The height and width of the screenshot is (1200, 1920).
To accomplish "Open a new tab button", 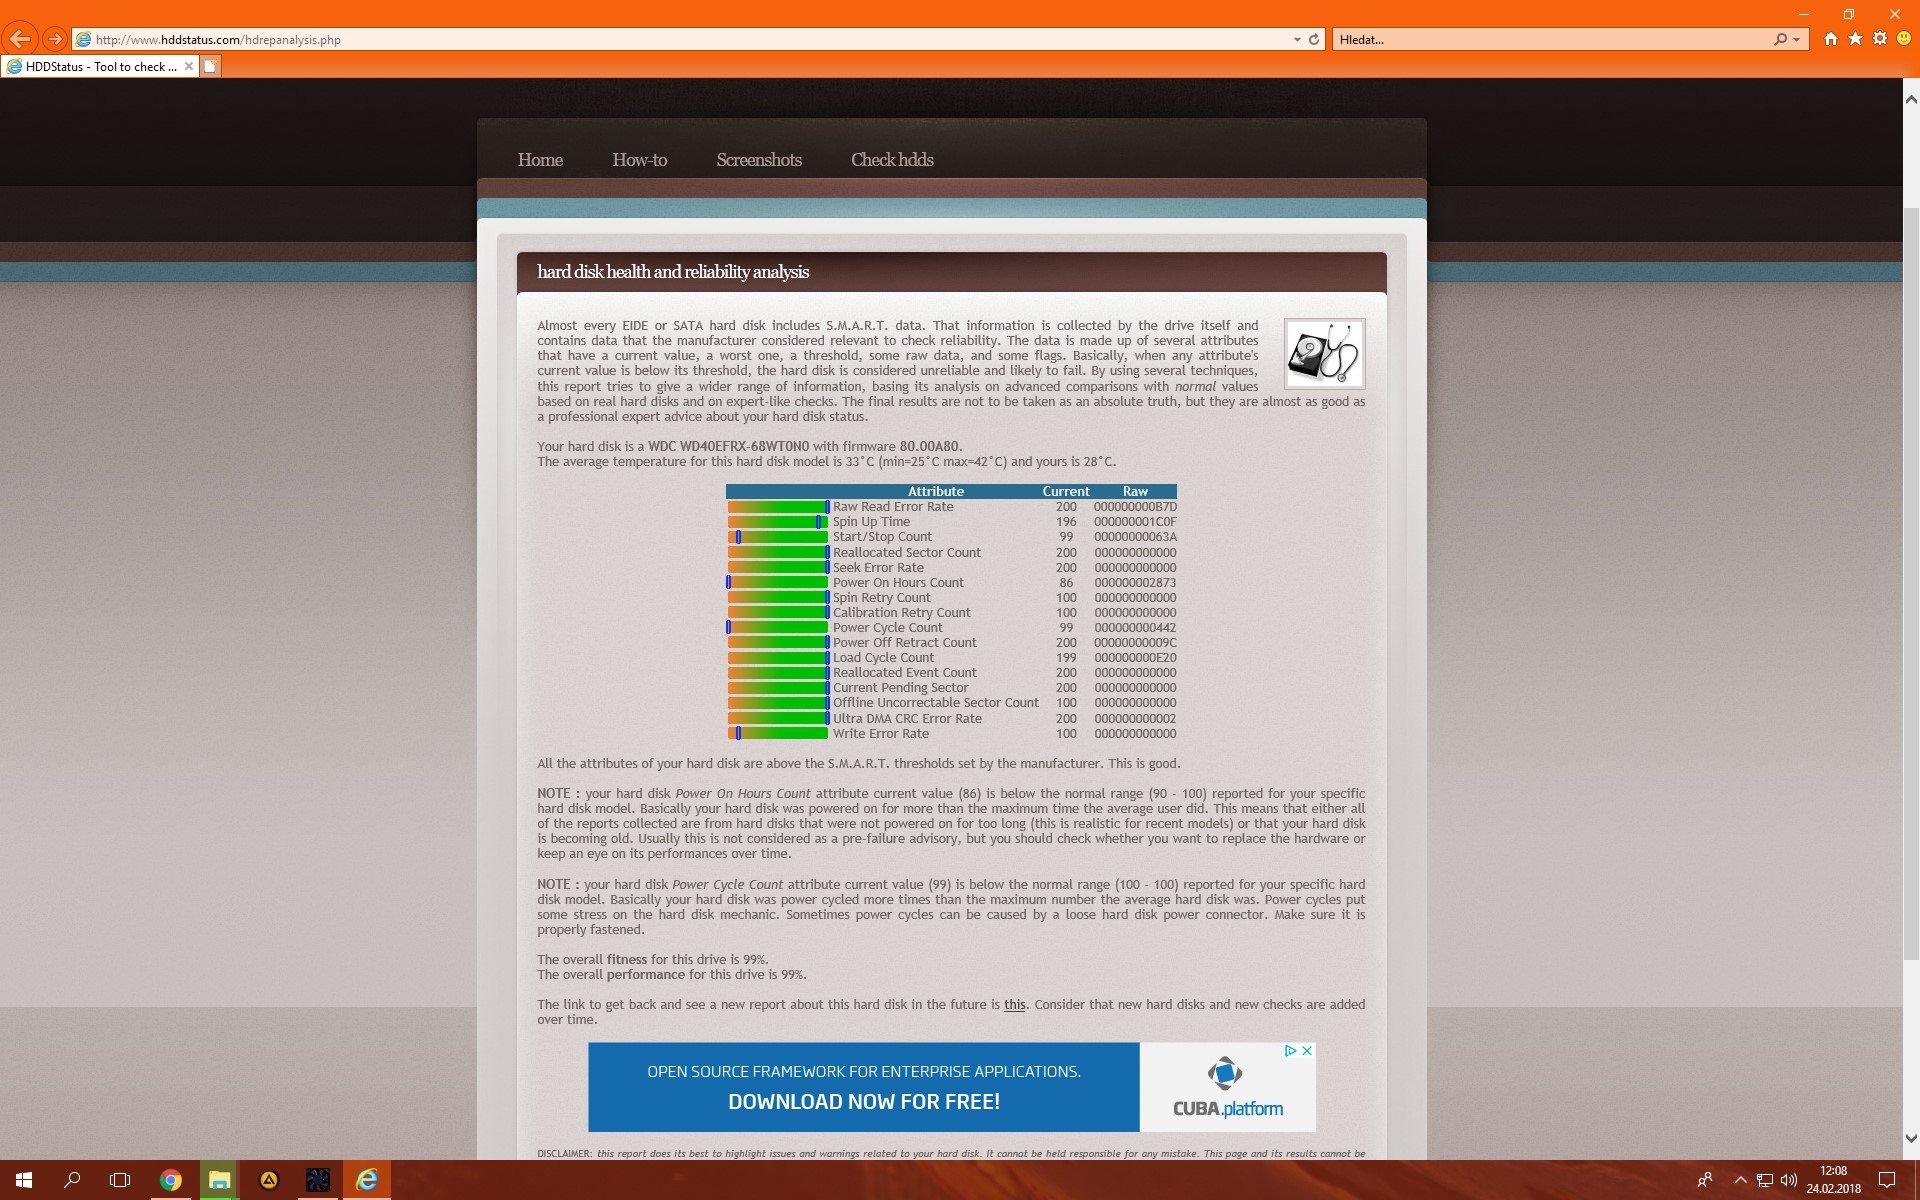I will pyautogui.click(x=210, y=66).
